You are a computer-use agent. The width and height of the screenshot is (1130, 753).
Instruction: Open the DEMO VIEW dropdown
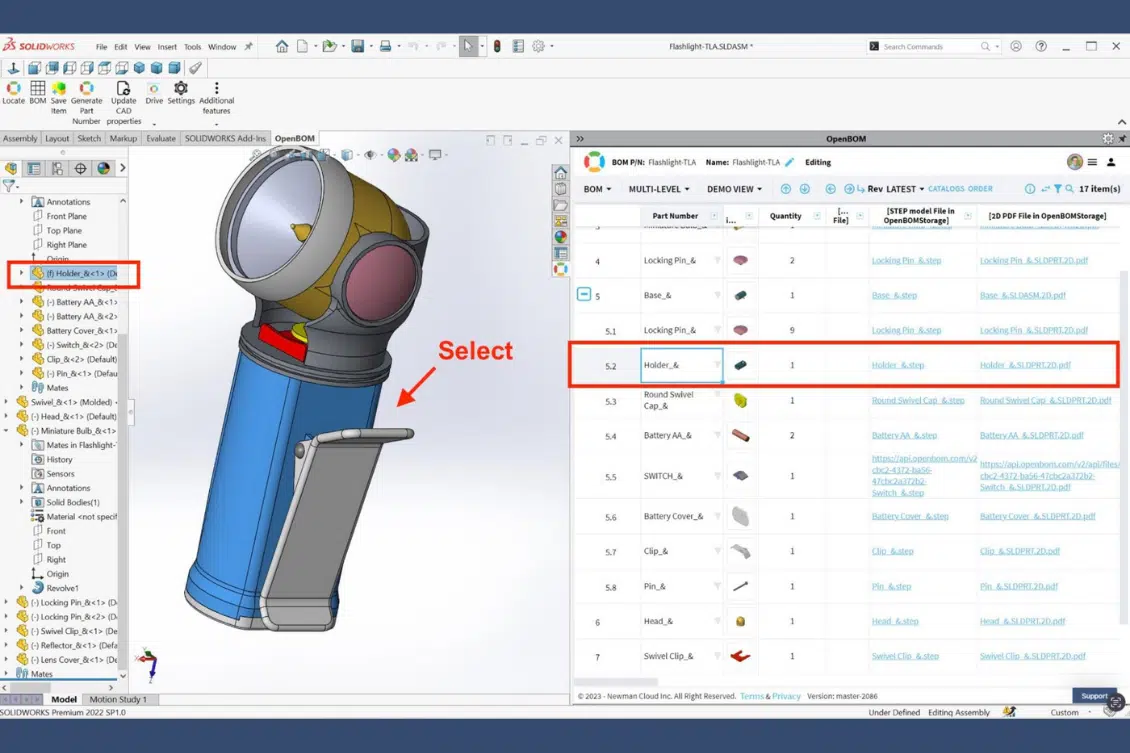coord(734,189)
